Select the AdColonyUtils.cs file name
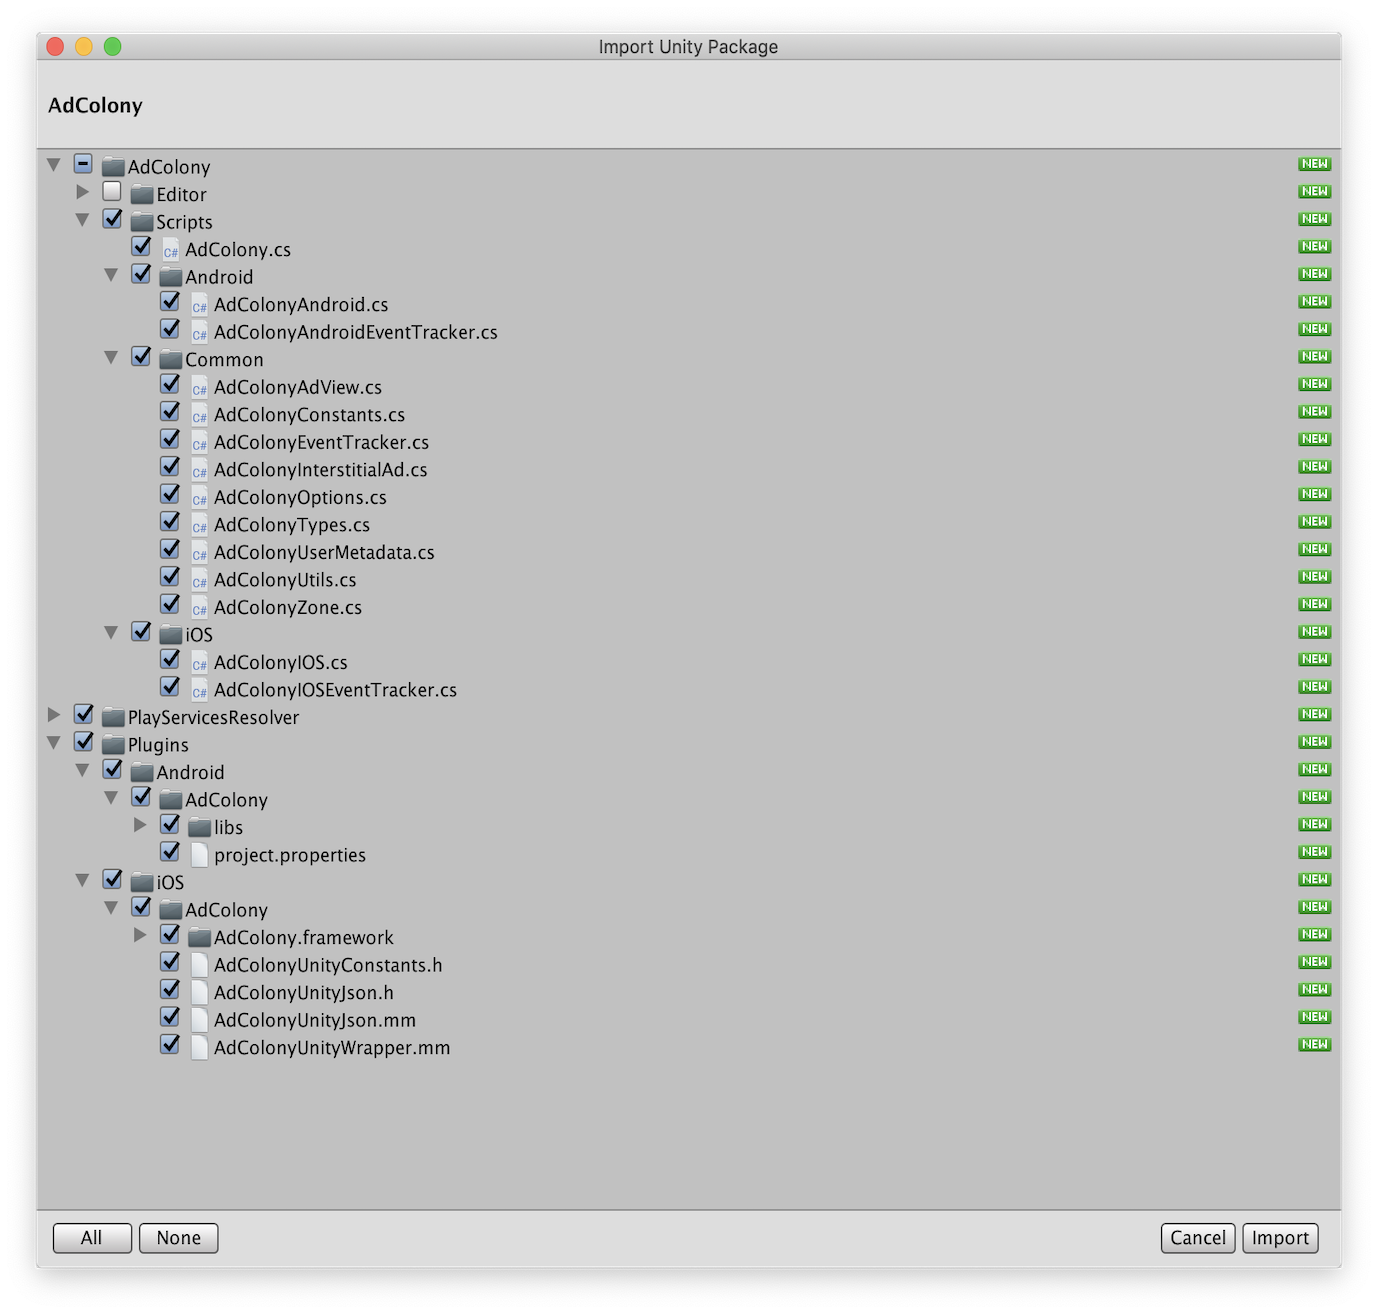This screenshot has width=1378, height=1314. [x=285, y=580]
